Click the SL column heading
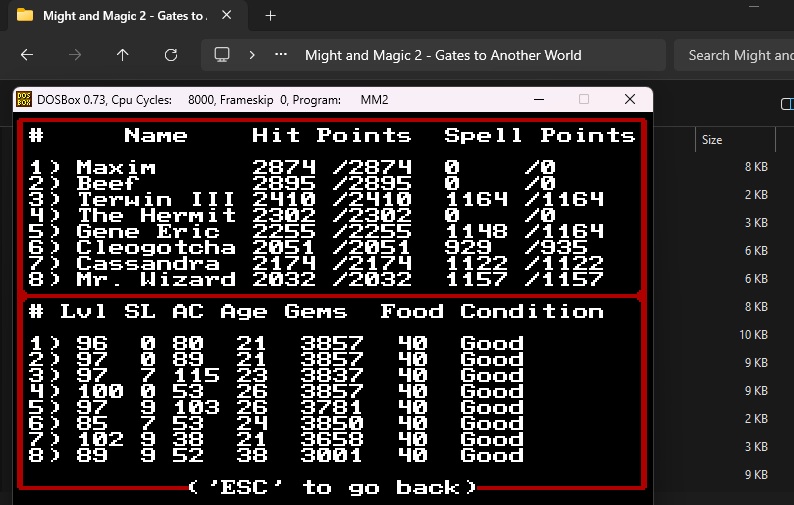The width and height of the screenshot is (794, 505). point(140,311)
